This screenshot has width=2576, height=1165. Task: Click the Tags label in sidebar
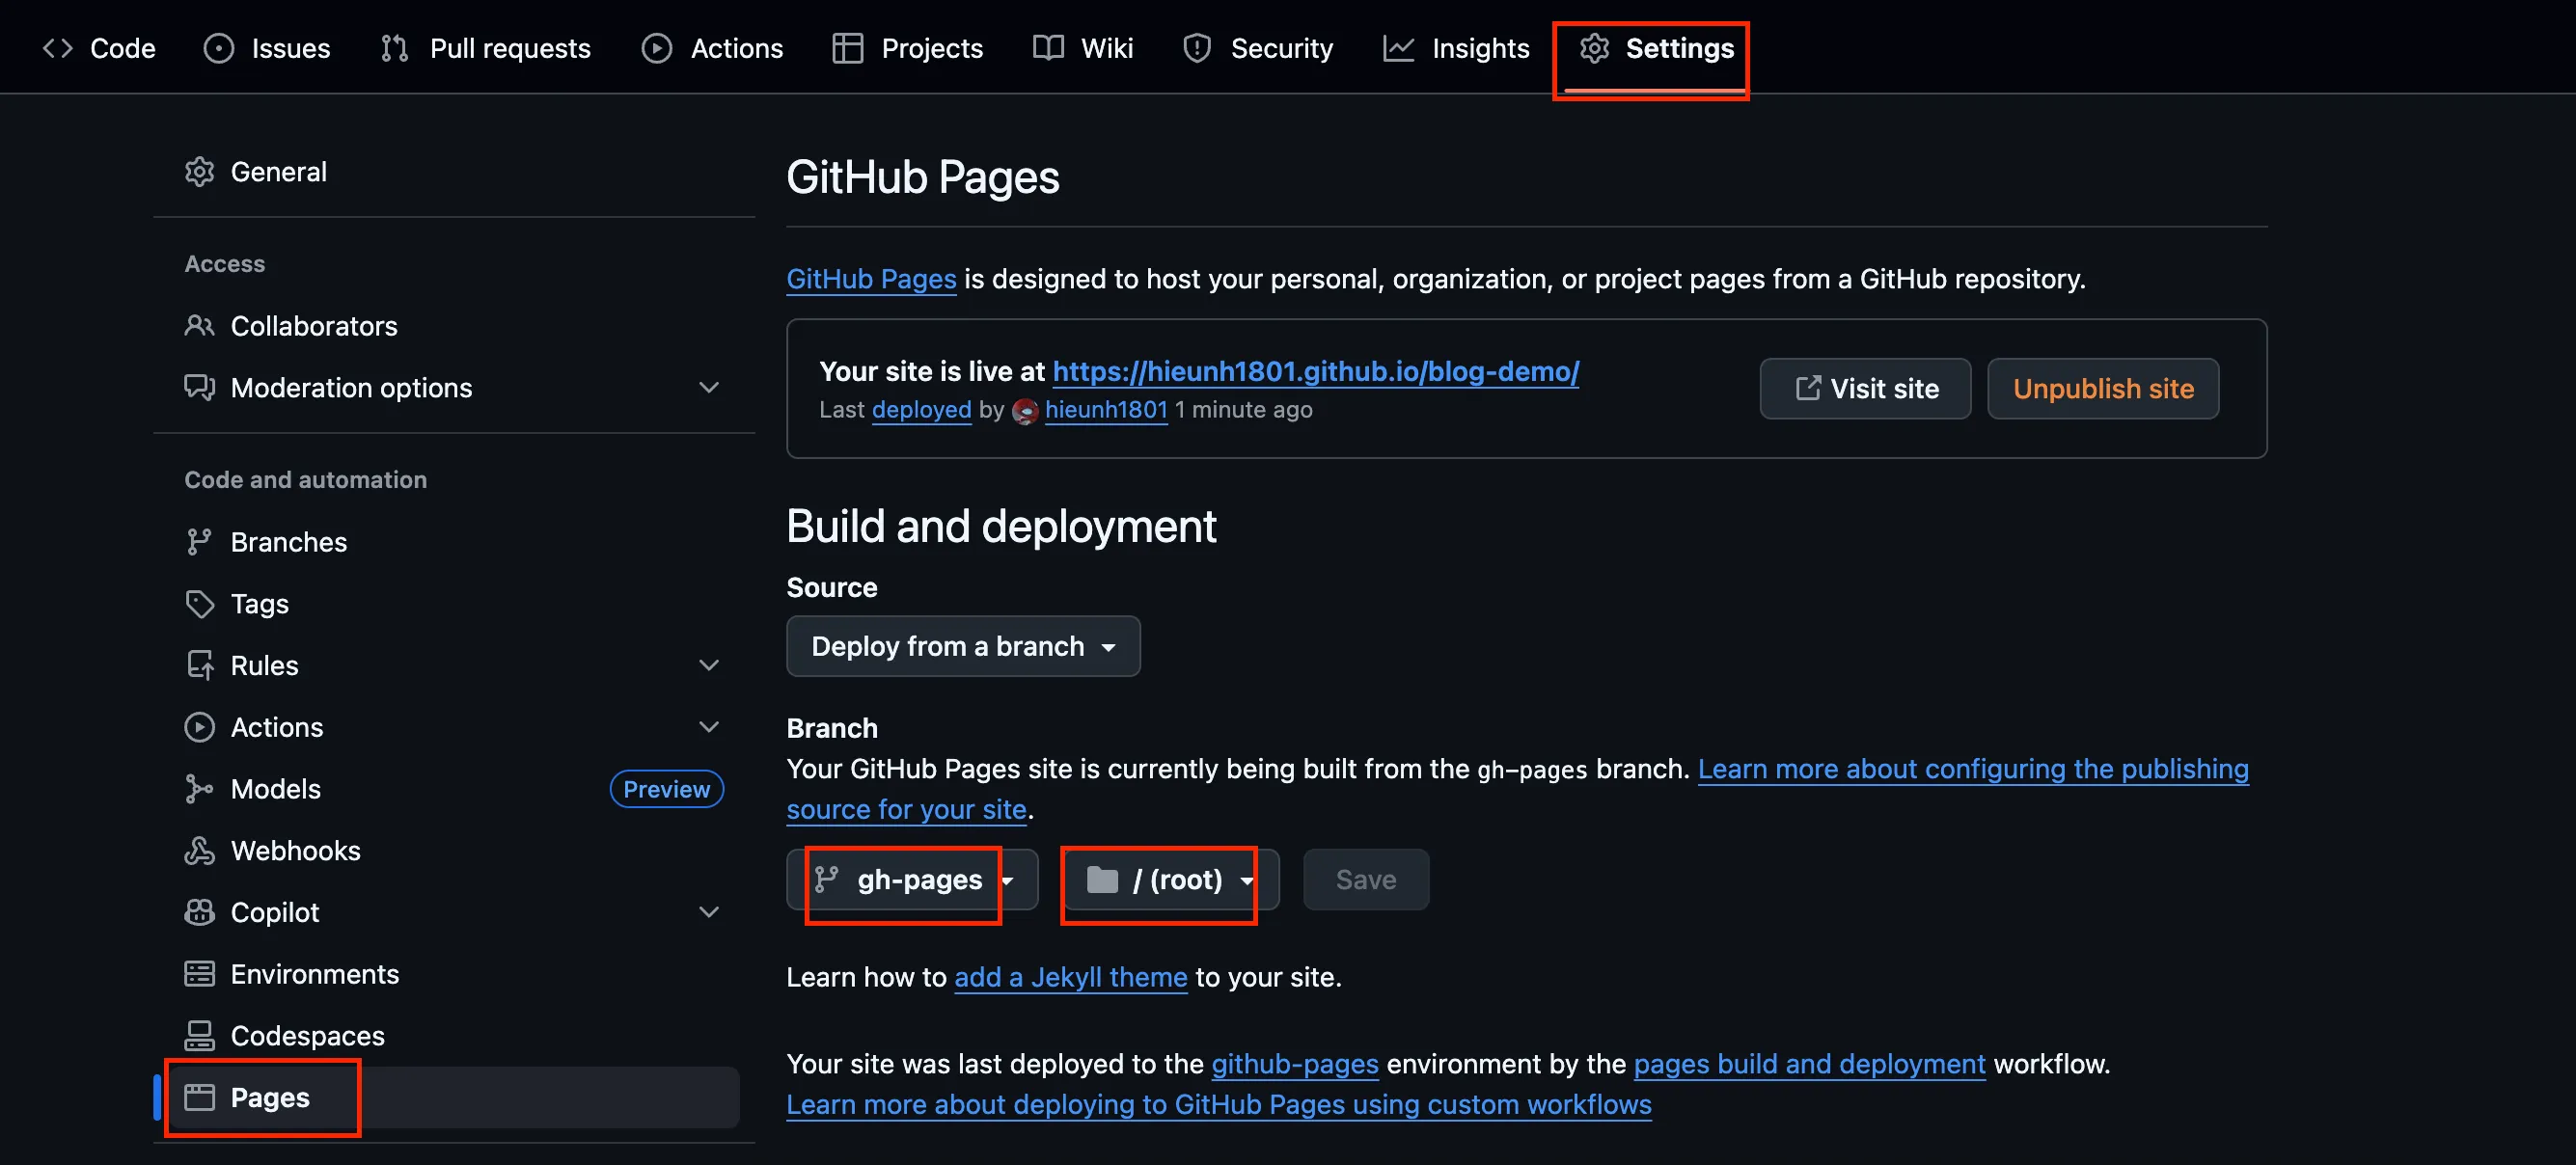click(x=259, y=604)
